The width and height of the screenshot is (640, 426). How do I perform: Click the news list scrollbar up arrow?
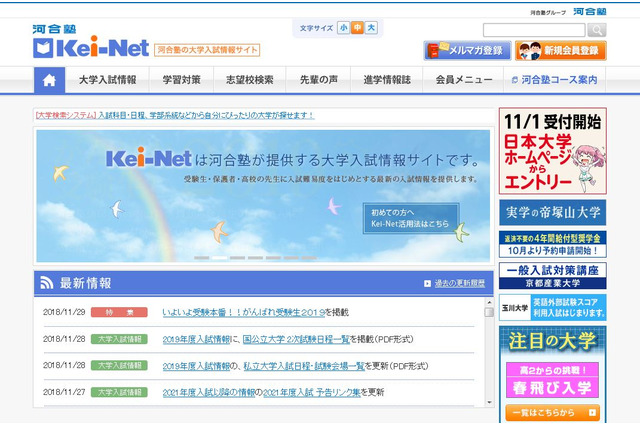click(x=489, y=302)
